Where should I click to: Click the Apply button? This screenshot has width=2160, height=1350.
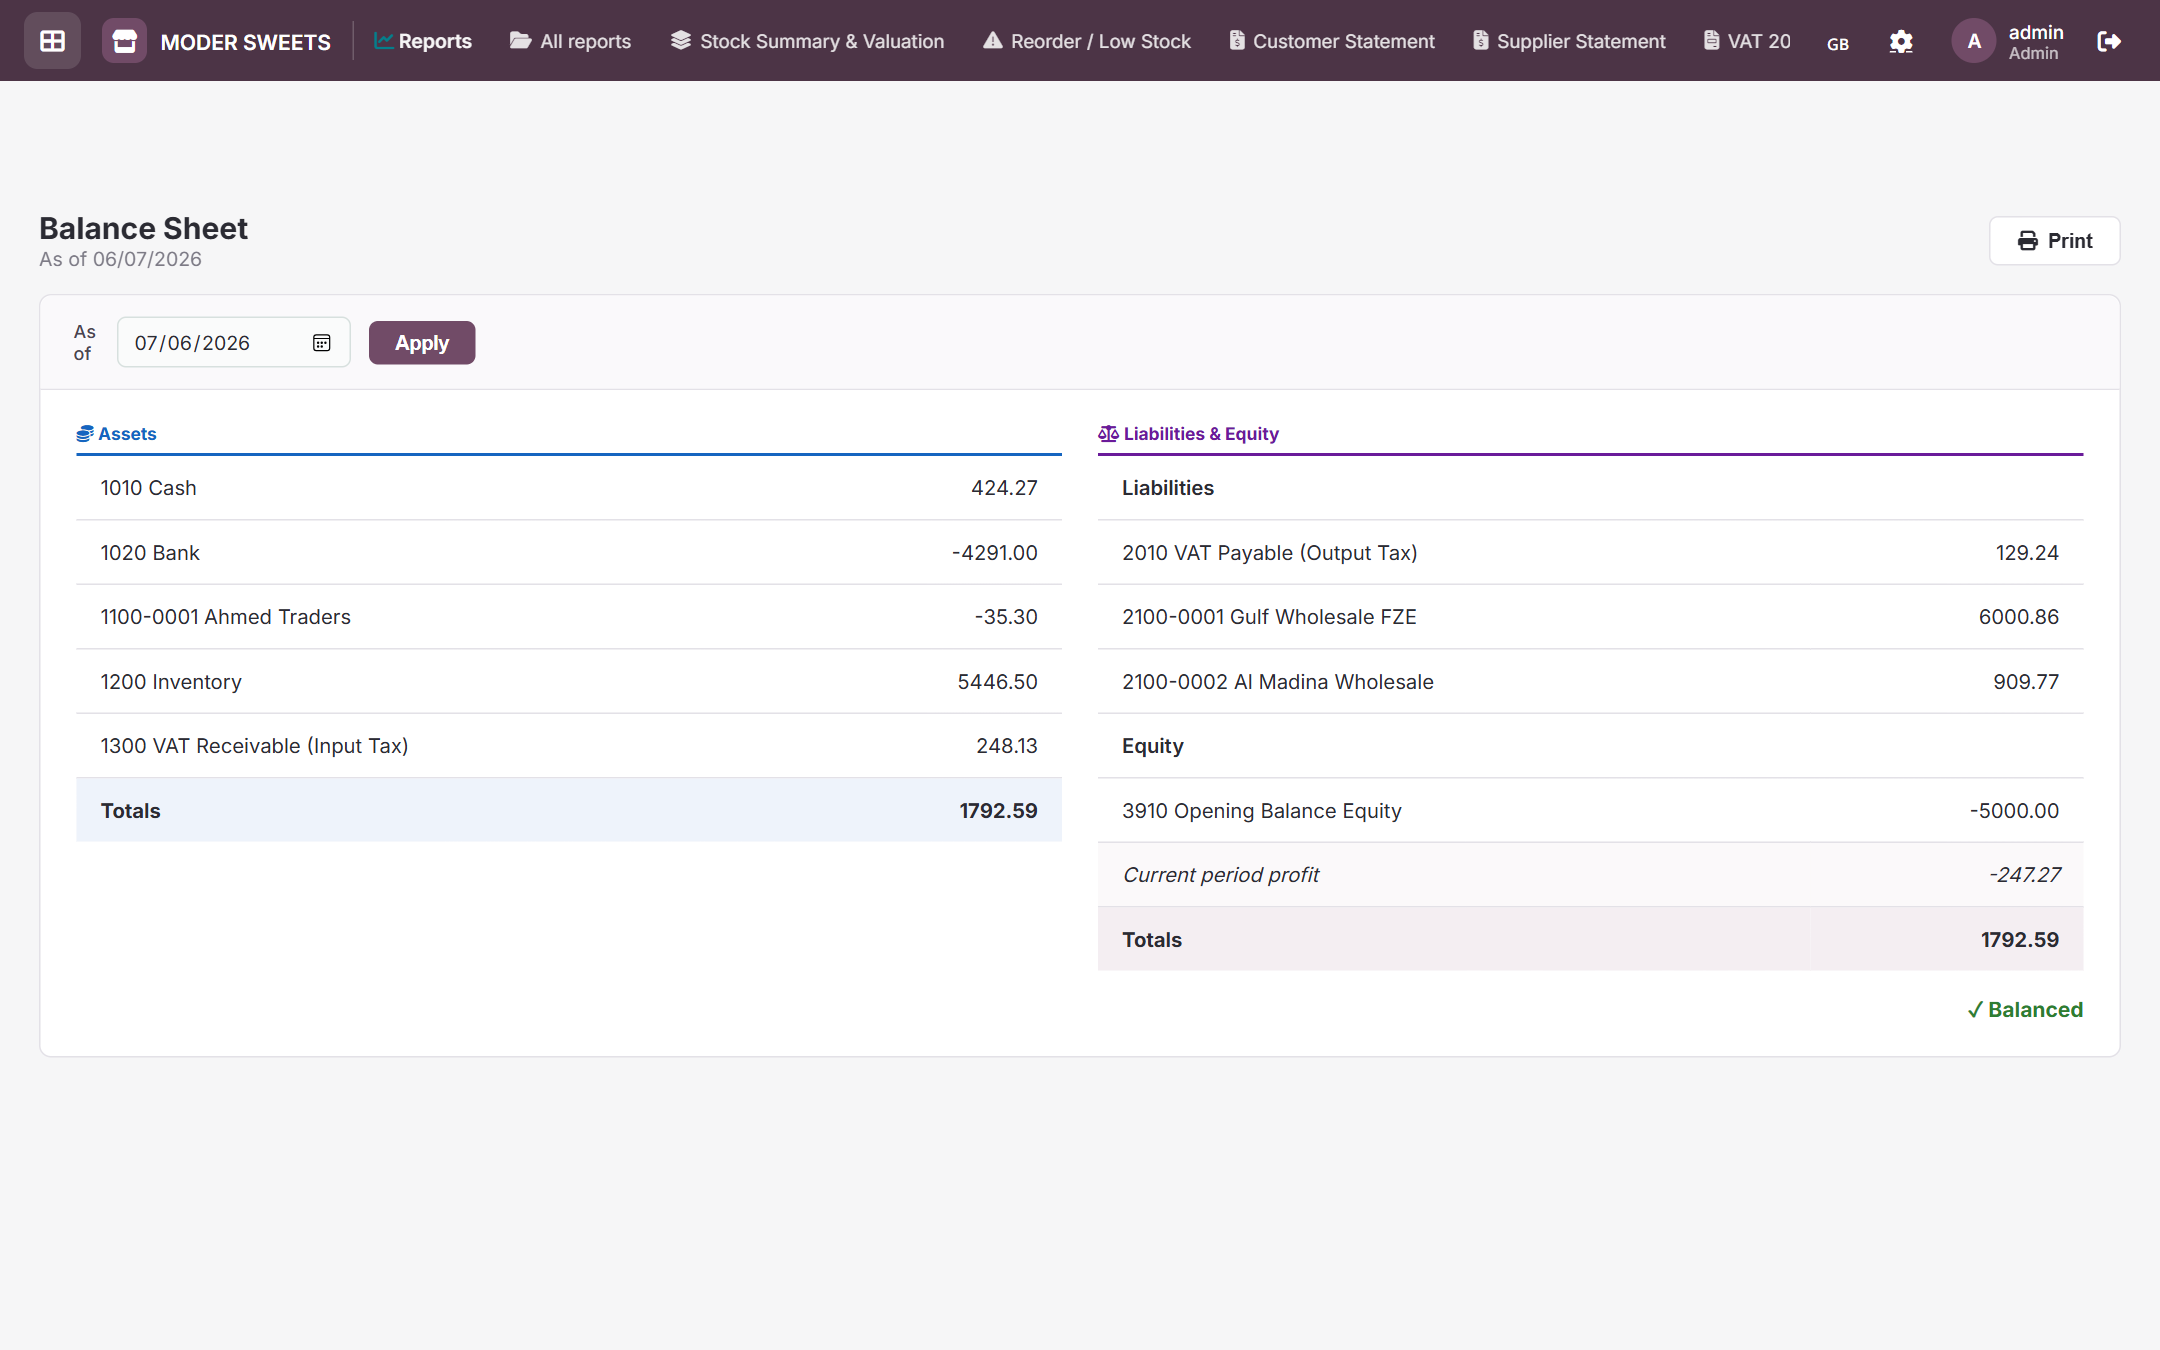pos(422,343)
